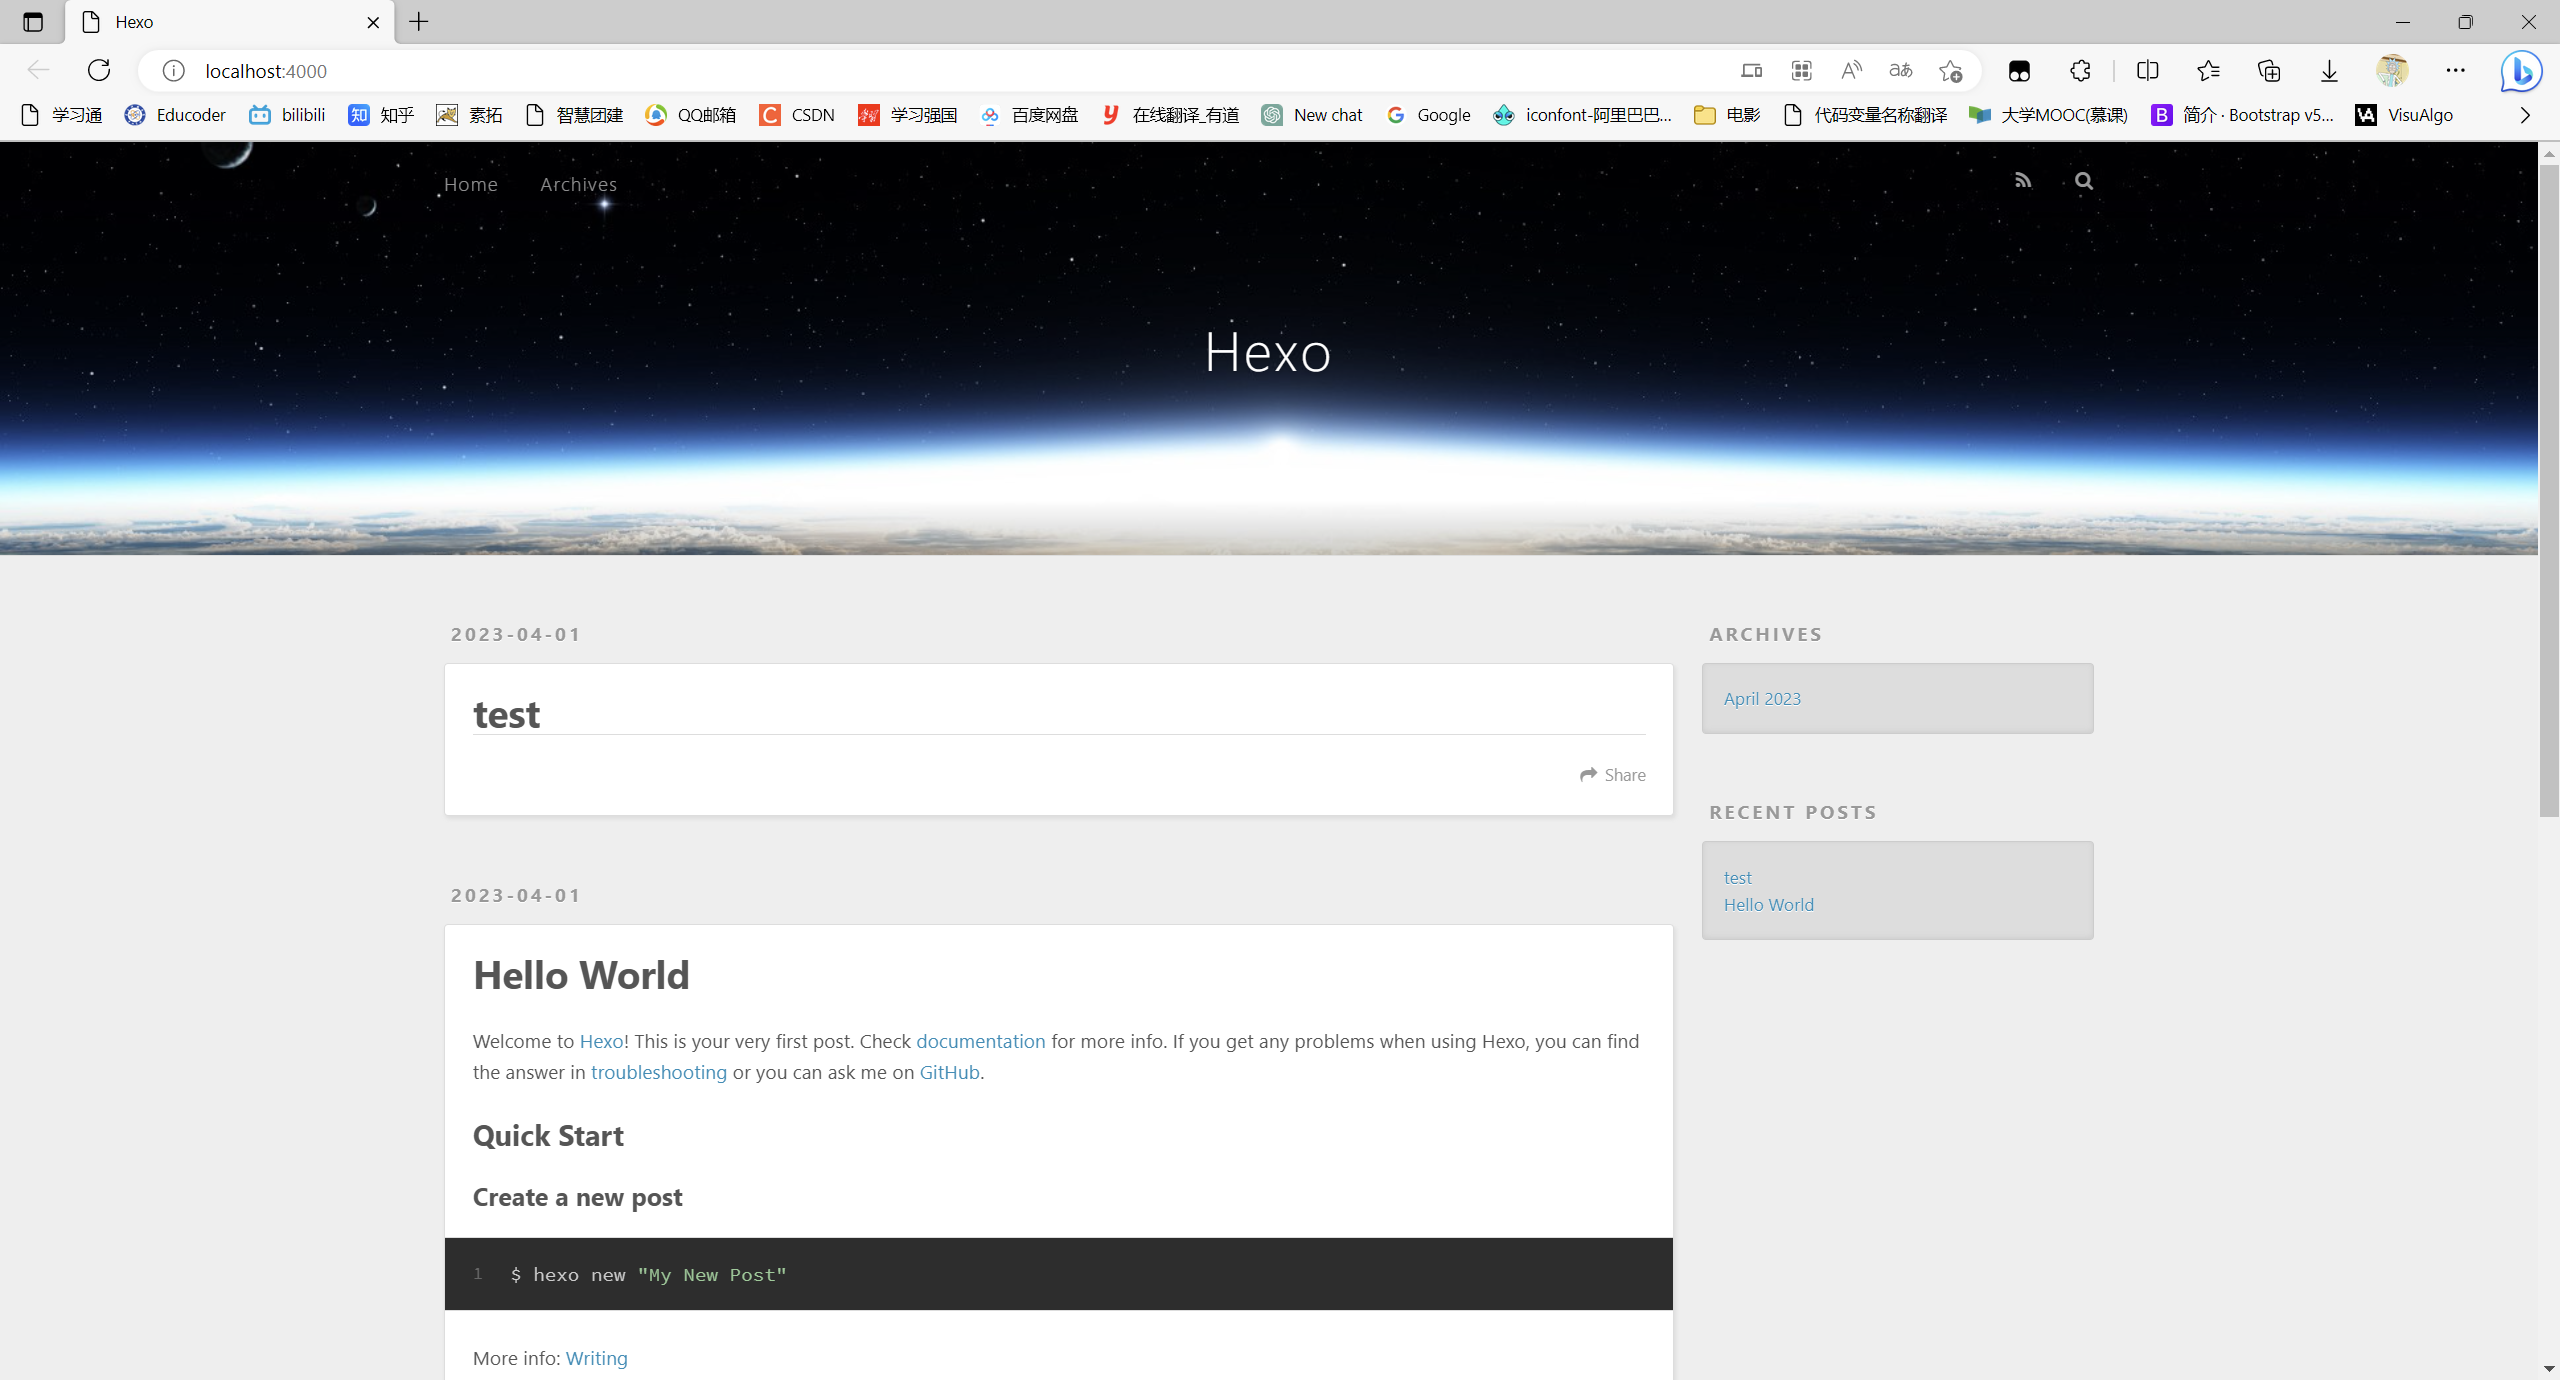Open the cast to device icon
Image resolution: width=2560 pixels, height=1380 pixels.
pos(1751,71)
